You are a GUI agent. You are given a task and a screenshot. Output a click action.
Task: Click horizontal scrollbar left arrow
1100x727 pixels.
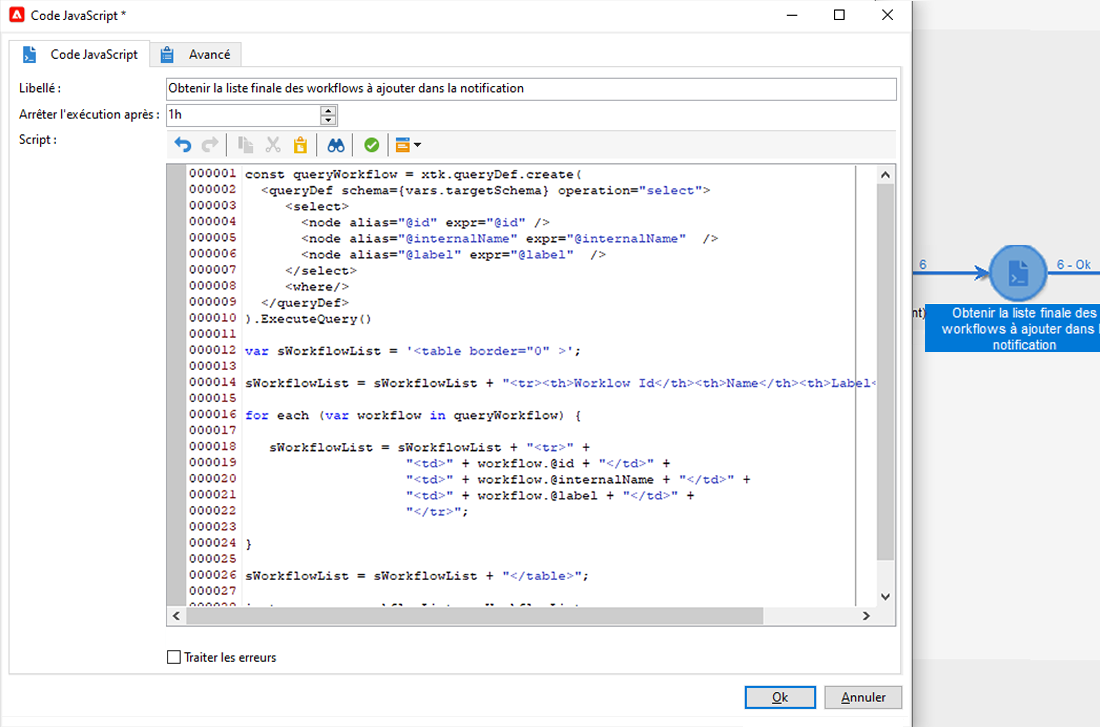pyautogui.click(x=176, y=616)
